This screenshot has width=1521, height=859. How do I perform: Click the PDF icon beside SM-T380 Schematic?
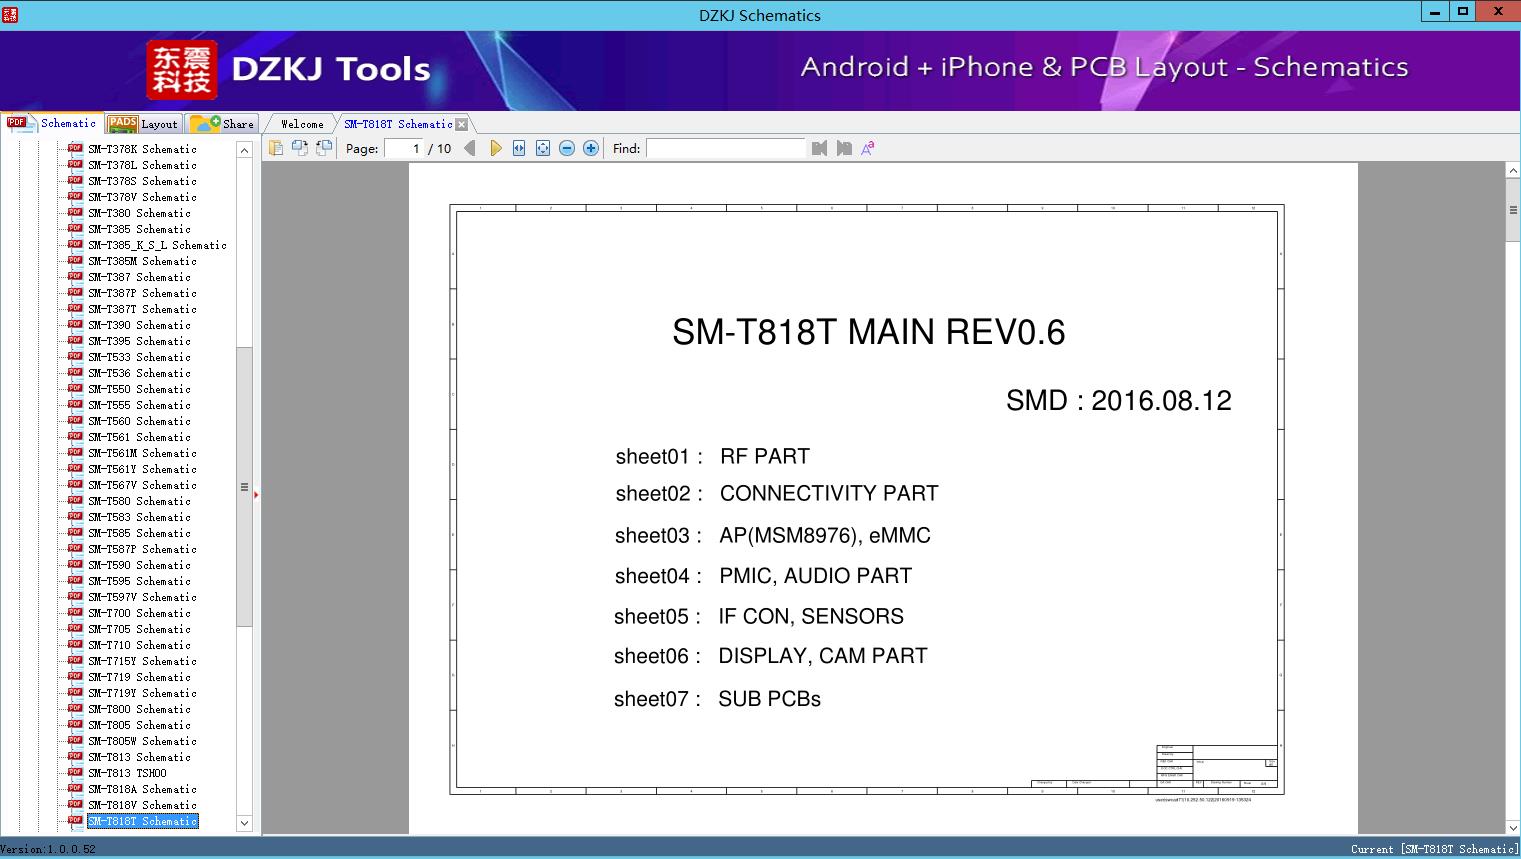(75, 212)
